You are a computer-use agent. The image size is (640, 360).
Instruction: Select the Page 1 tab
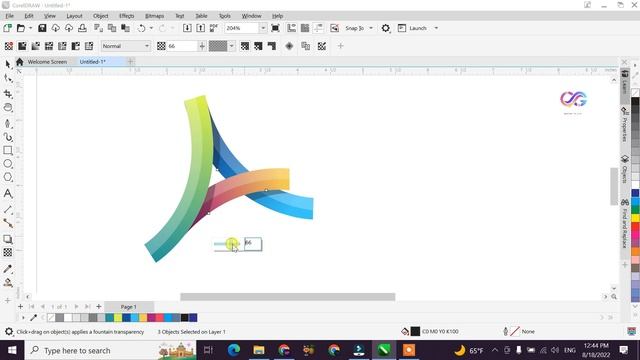pos(129,307)
